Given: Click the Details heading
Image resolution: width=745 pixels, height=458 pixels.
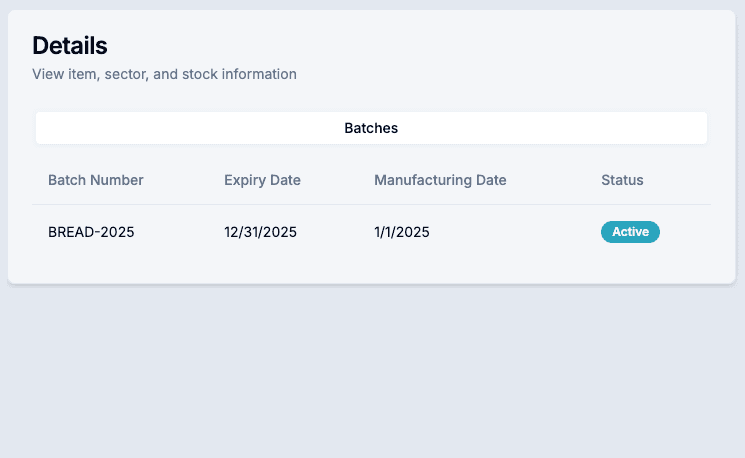Looking at the screenshot, I should pos(70,45).
